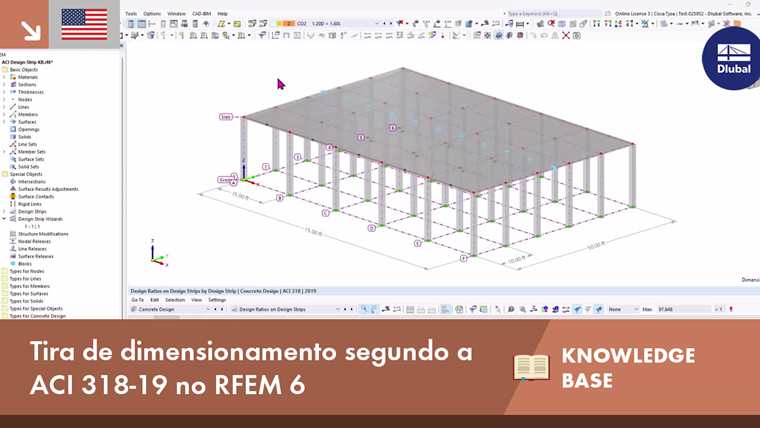760x428 pixels.
Task: Click the globe export icon in table toolbar
Action: [x=459, y=309]
